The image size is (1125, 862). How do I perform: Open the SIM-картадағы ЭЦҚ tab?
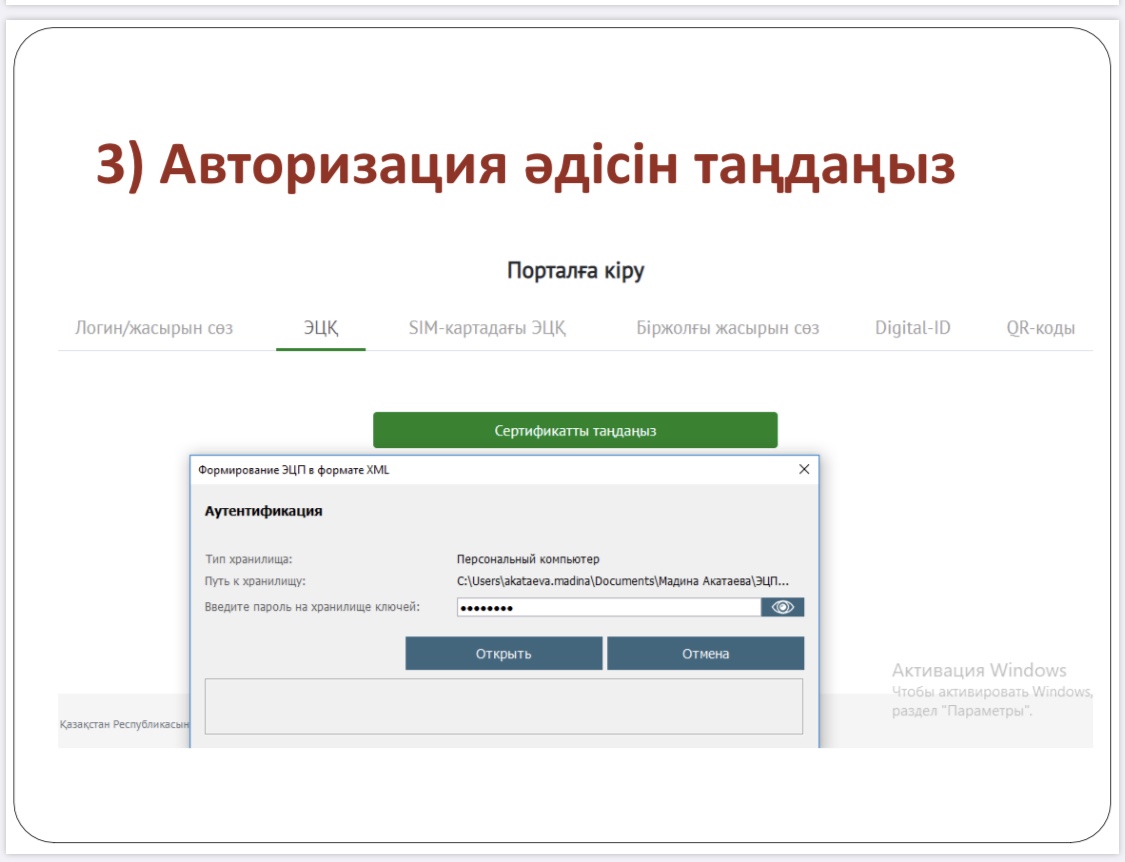coord(487,328)
